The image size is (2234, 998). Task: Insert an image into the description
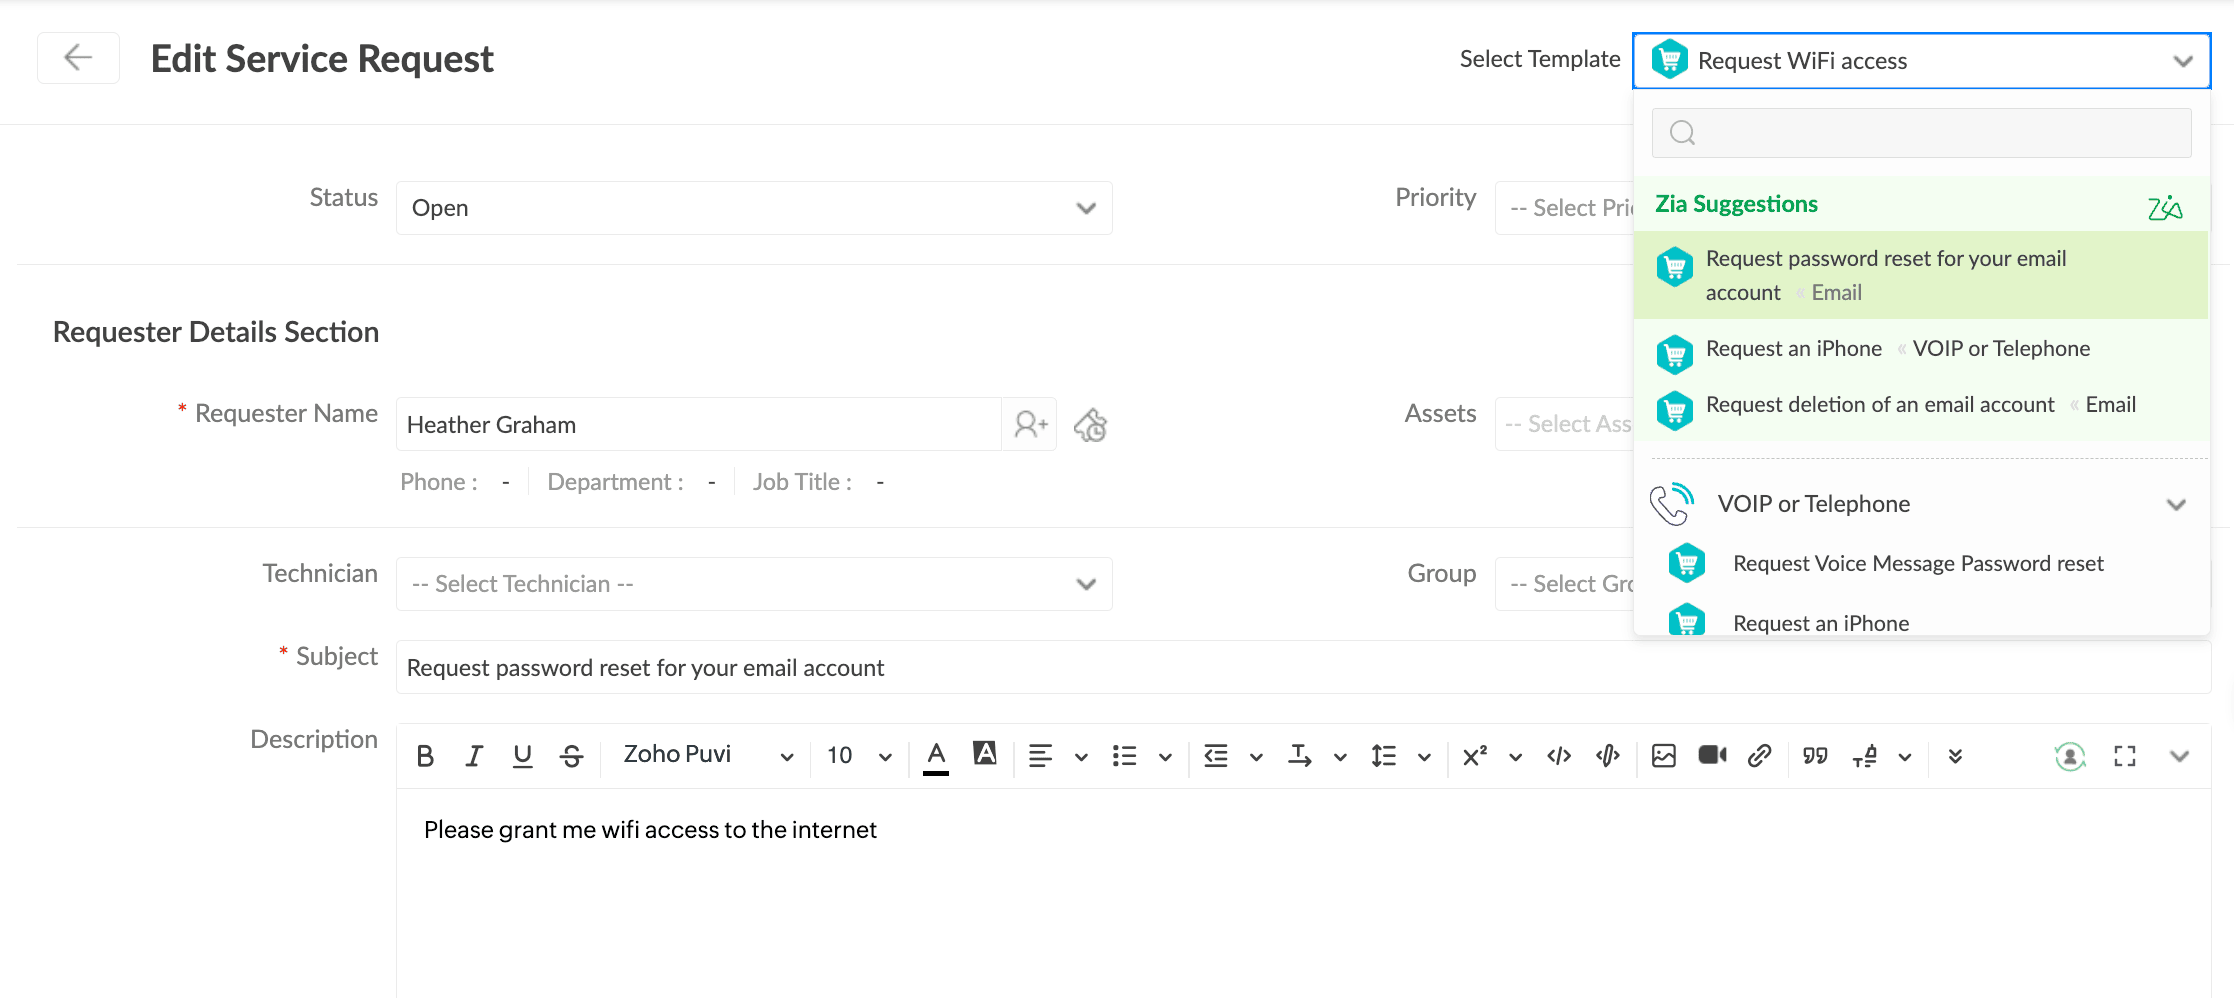(1664, 756)
